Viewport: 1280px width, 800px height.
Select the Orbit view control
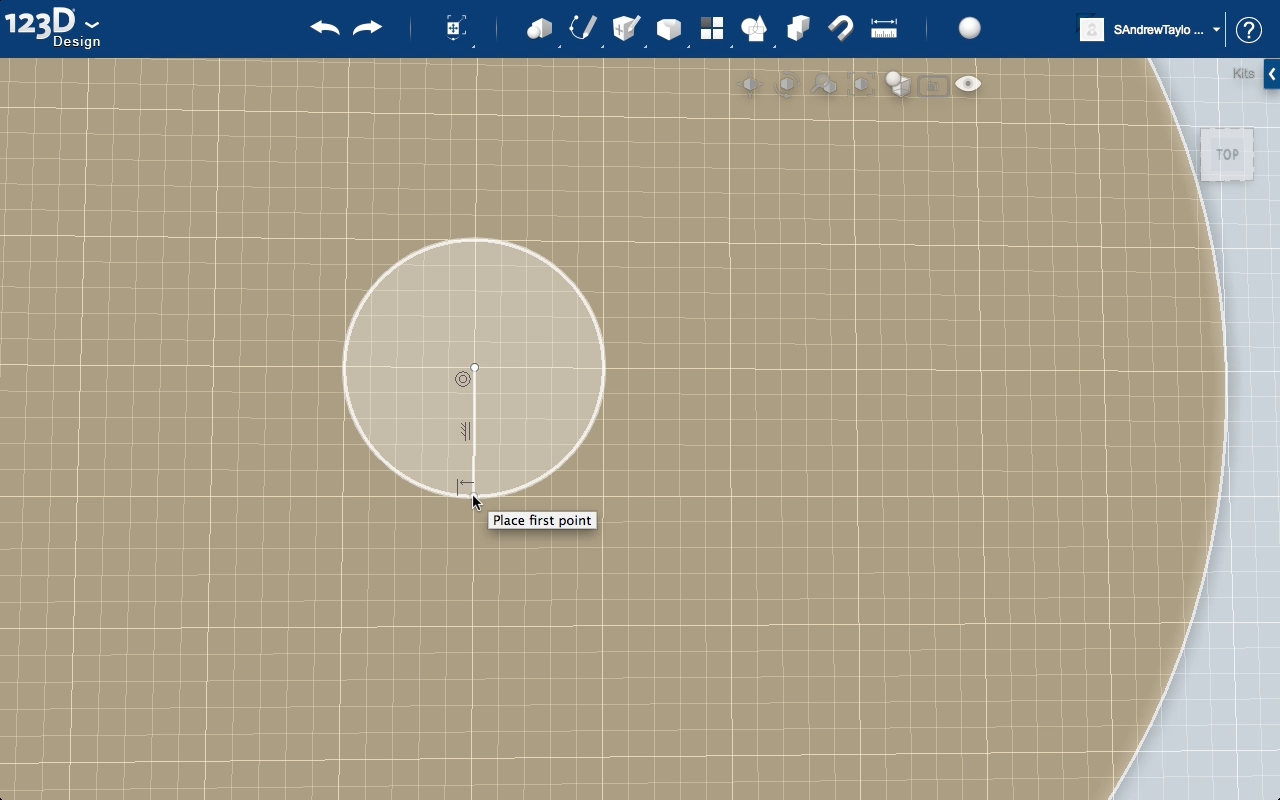click(x=788, y=85)
